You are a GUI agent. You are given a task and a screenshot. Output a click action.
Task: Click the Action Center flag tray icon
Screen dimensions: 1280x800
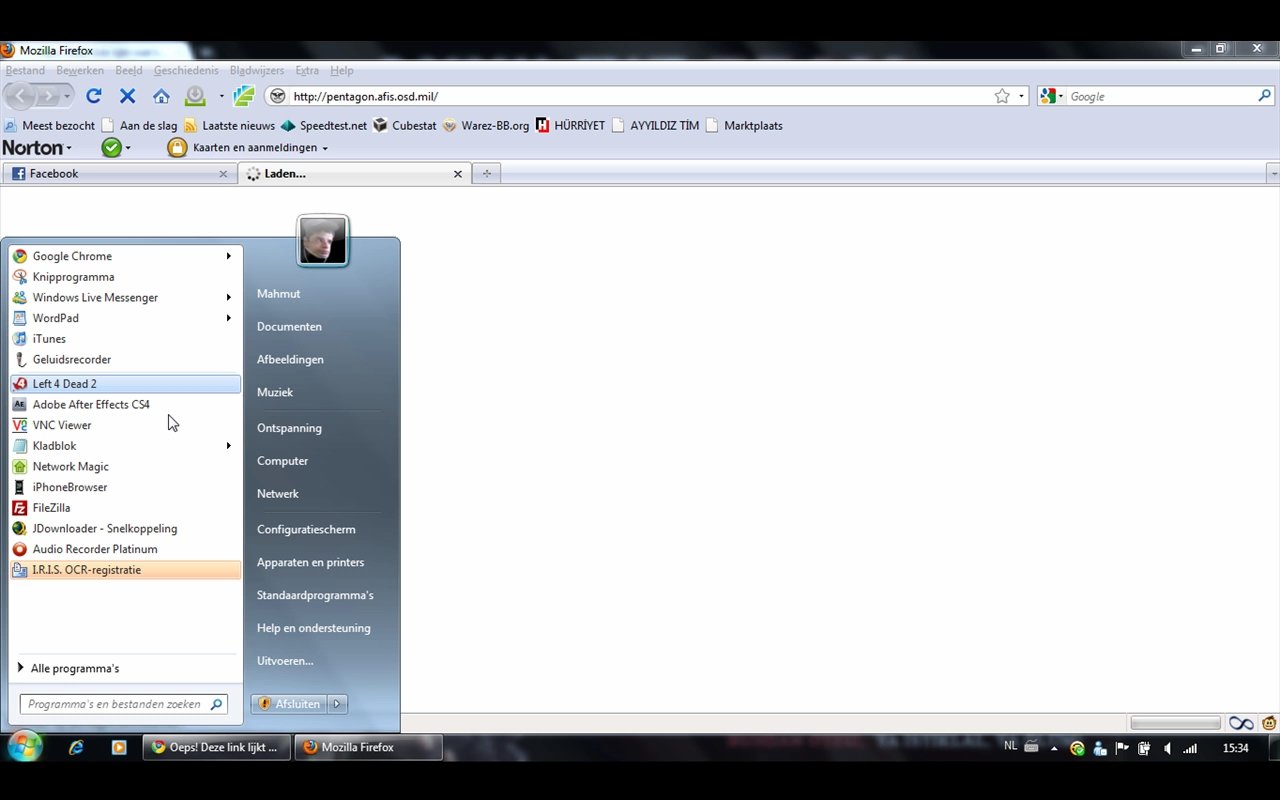tap(1122, 748)
